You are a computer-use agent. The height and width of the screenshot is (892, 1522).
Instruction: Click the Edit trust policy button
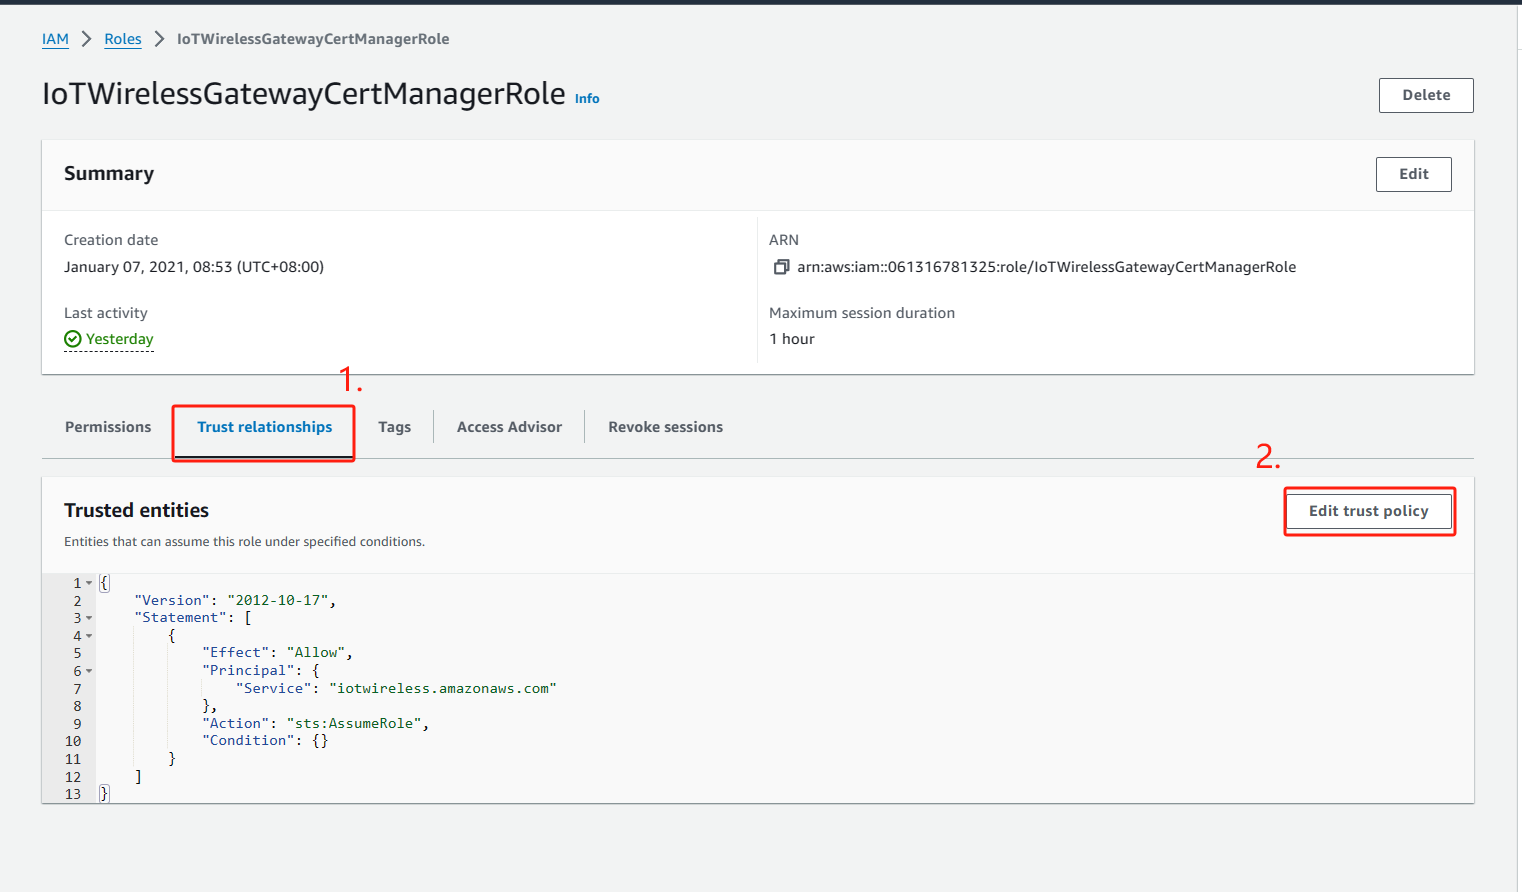1369,511
